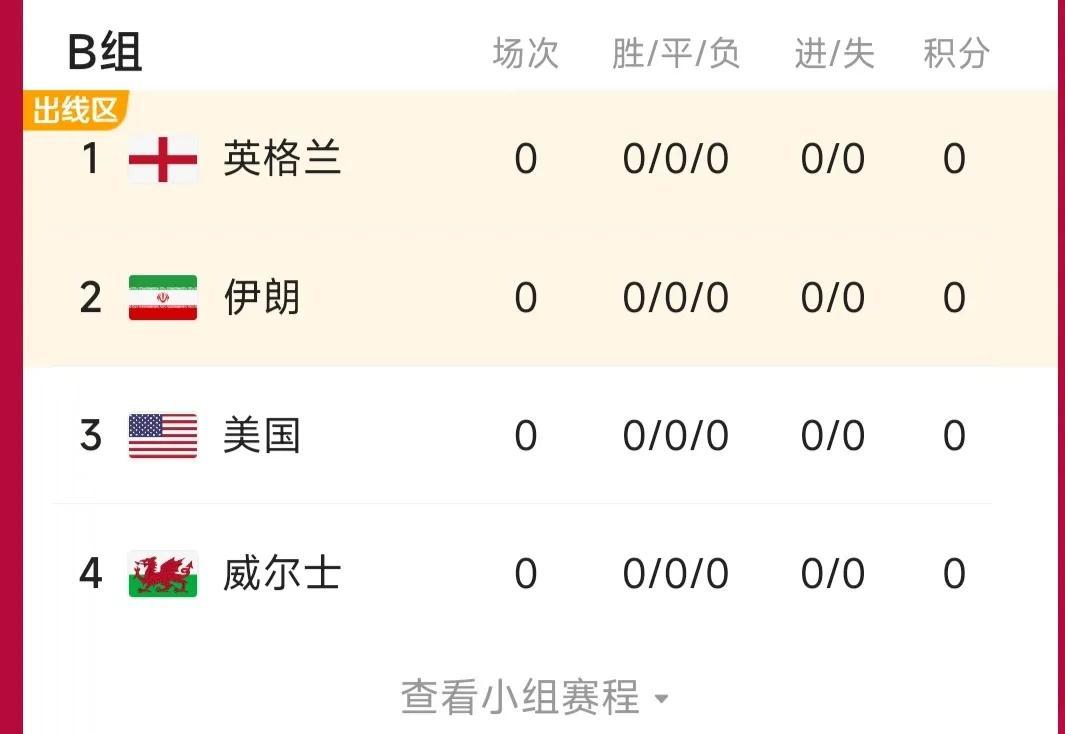
Task: Expand 查看小组赛程 schedule arrow
Action: 662,698
